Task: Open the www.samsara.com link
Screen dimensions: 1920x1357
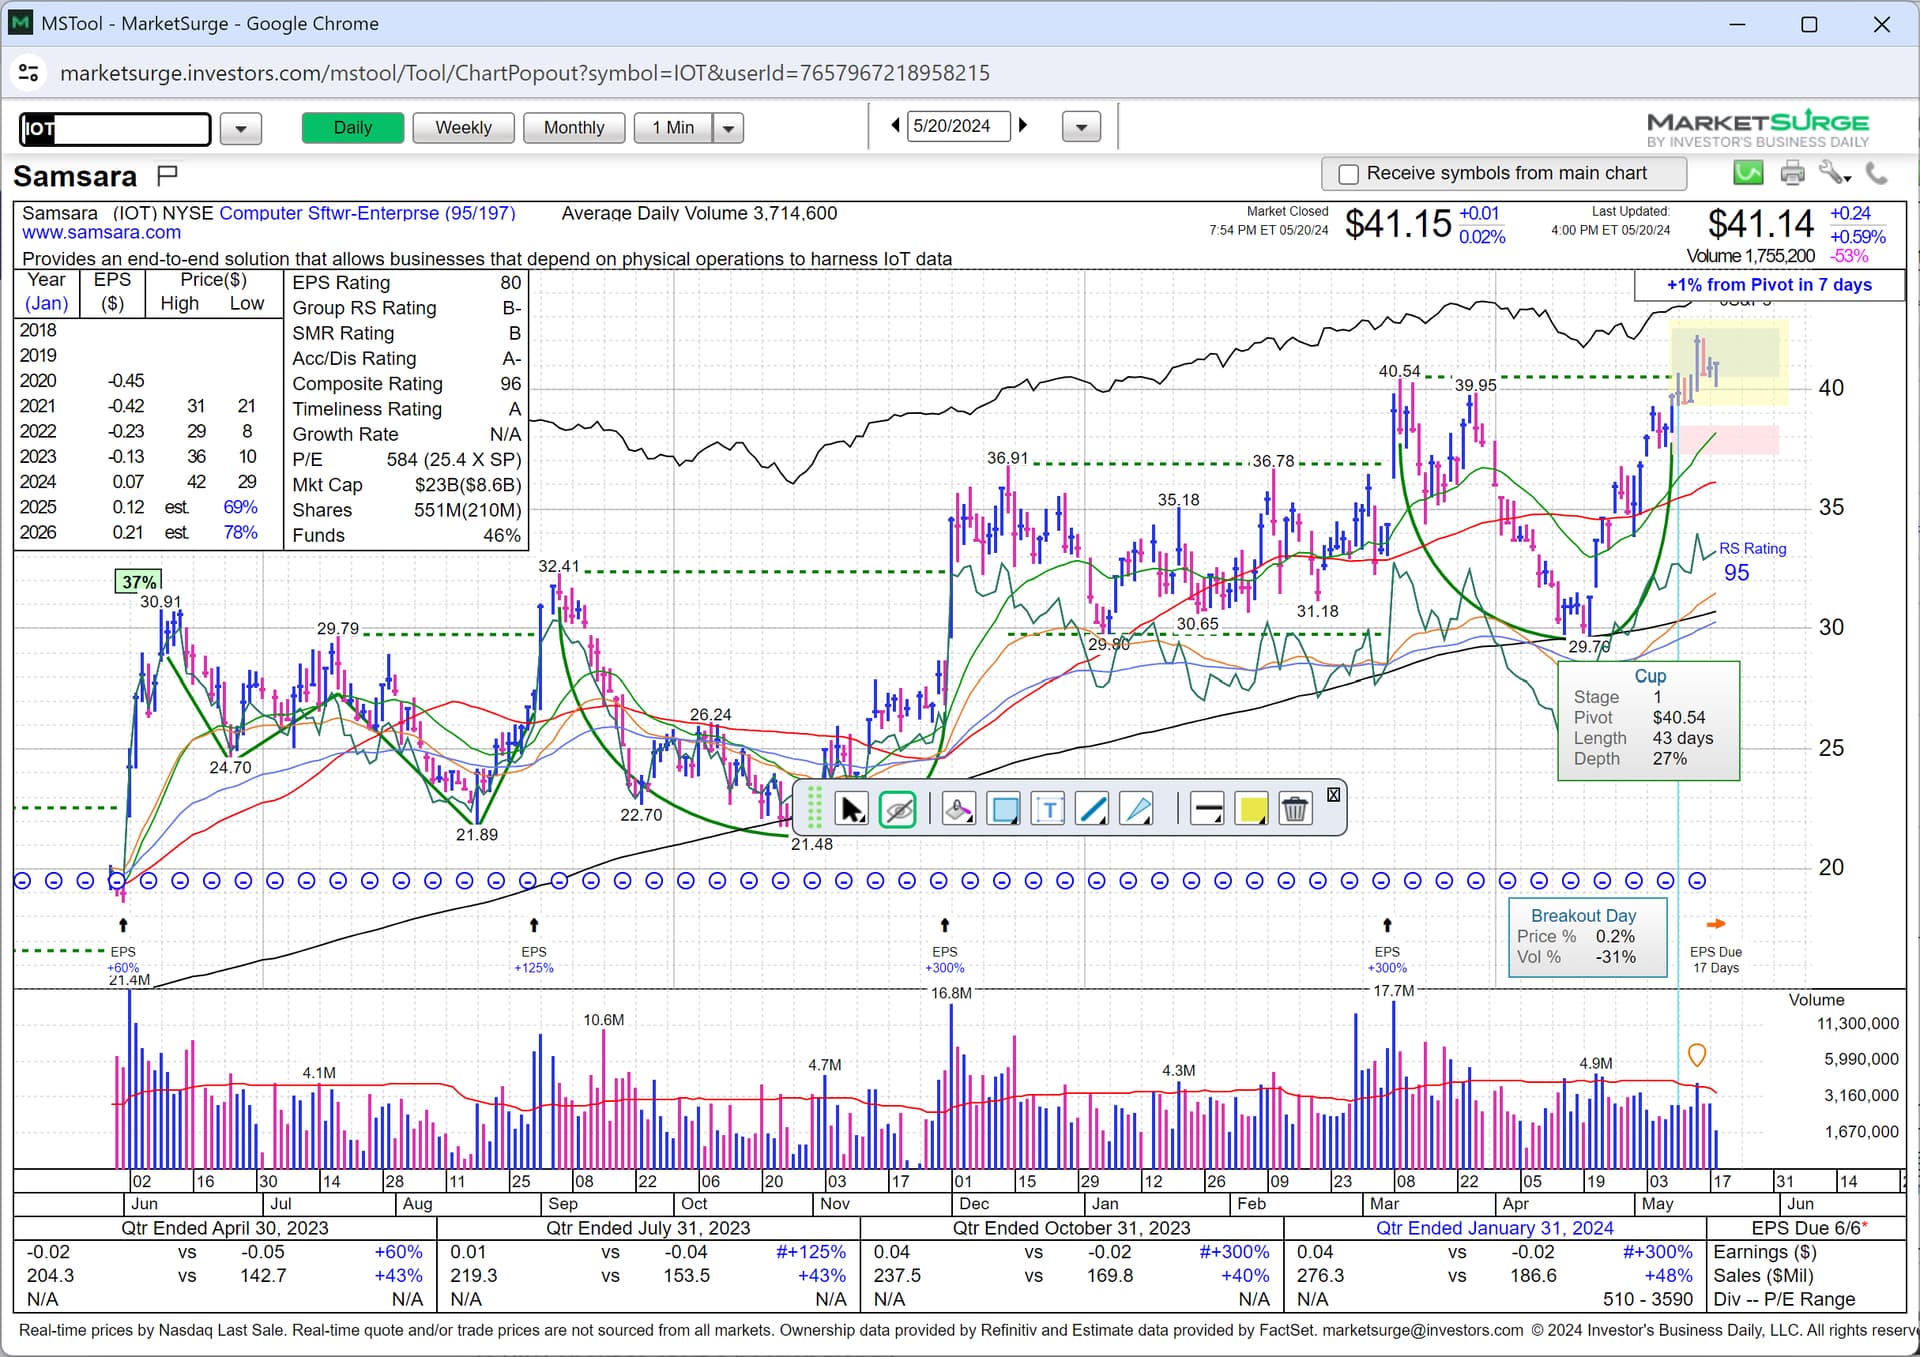Action: pos(101,233)
